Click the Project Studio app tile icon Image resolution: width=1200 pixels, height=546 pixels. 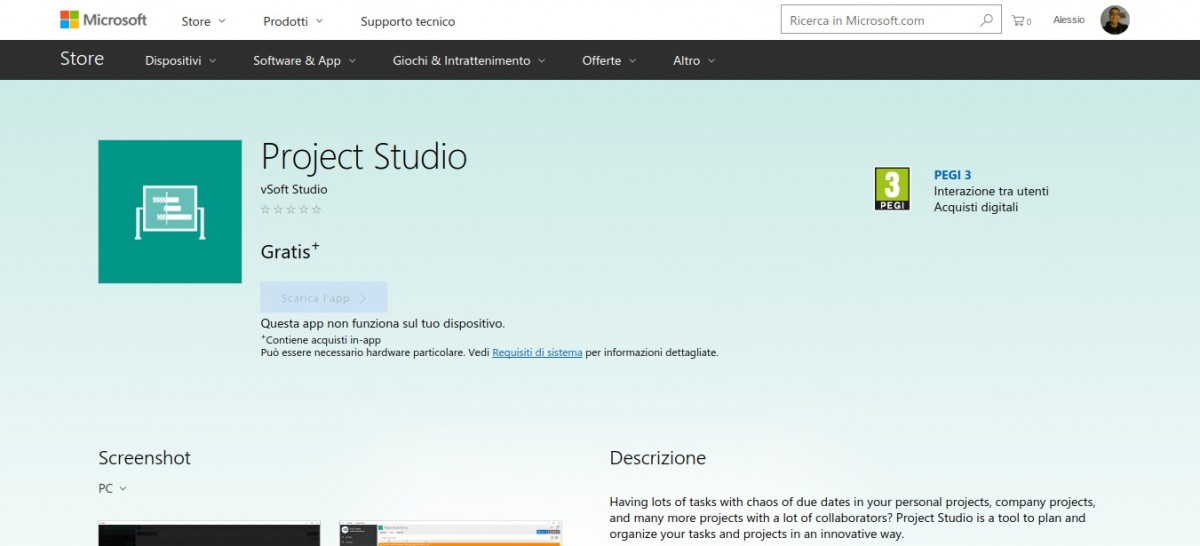pos(170,212)
